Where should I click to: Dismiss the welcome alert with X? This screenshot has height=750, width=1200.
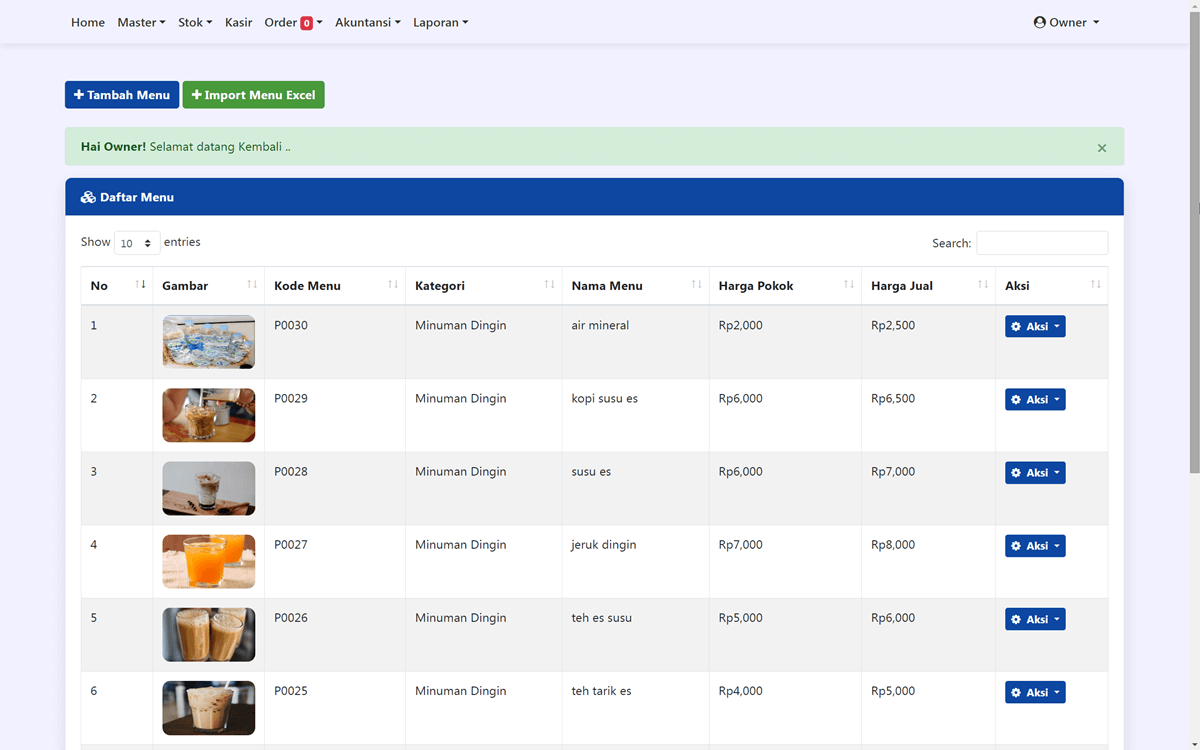coord(1101,147)
